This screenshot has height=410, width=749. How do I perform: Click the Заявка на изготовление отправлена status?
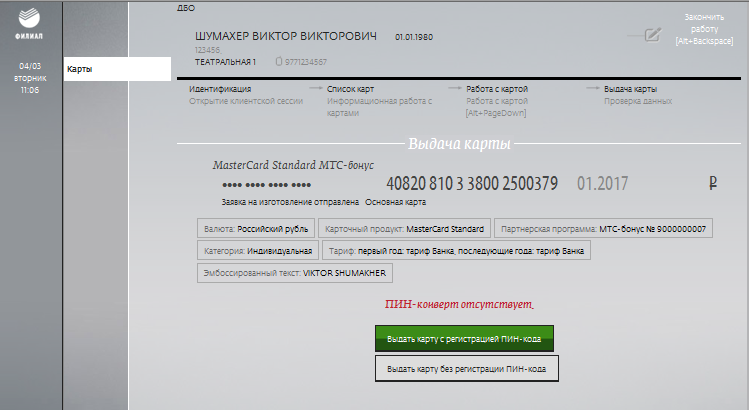click(290, 202)
